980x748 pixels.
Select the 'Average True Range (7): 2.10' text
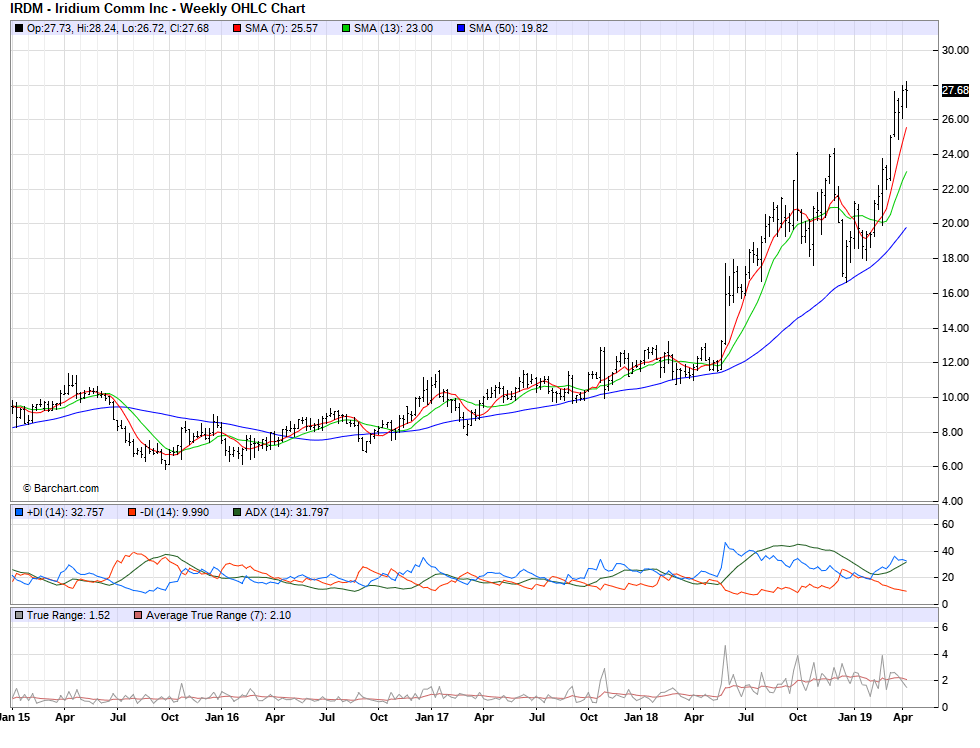pos(219,616)
